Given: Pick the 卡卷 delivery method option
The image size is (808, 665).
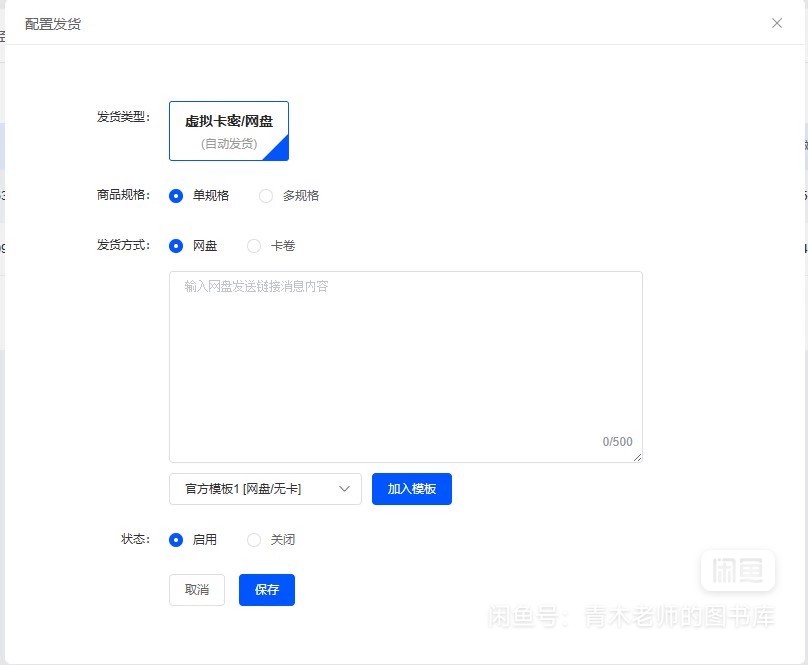Looking at the screenshot, I should coord(254,246).
